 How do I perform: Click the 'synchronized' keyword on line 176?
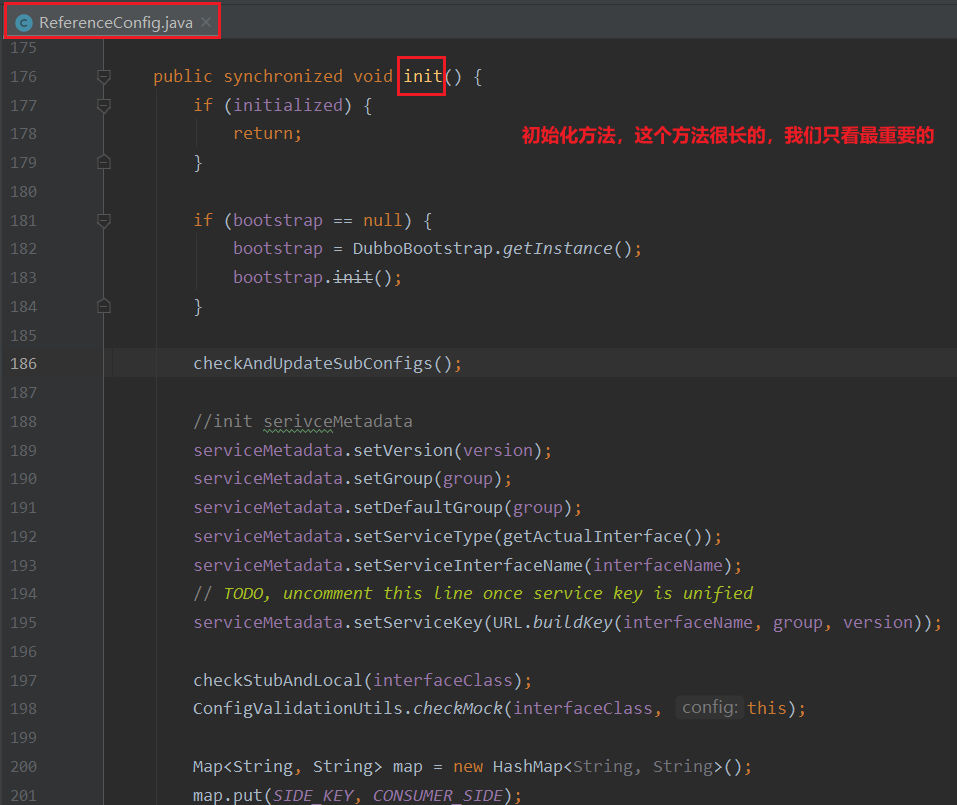pos(283,76)
